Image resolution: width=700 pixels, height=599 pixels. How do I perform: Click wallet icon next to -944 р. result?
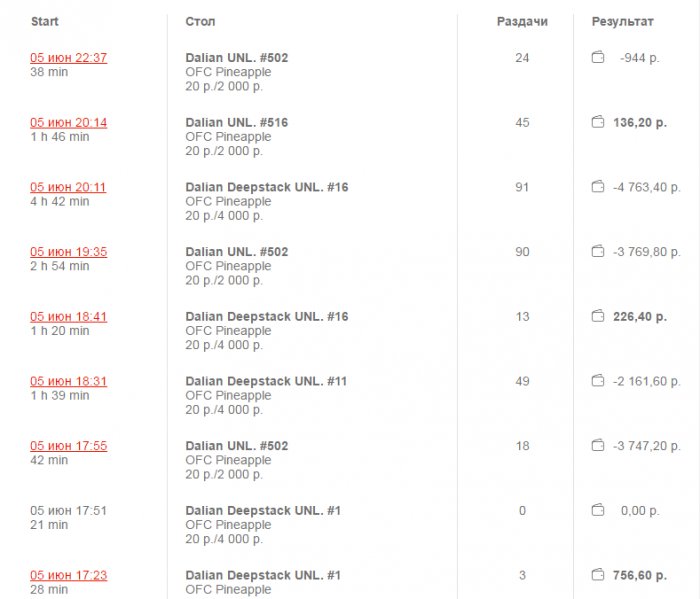click(x=598, y=58)
